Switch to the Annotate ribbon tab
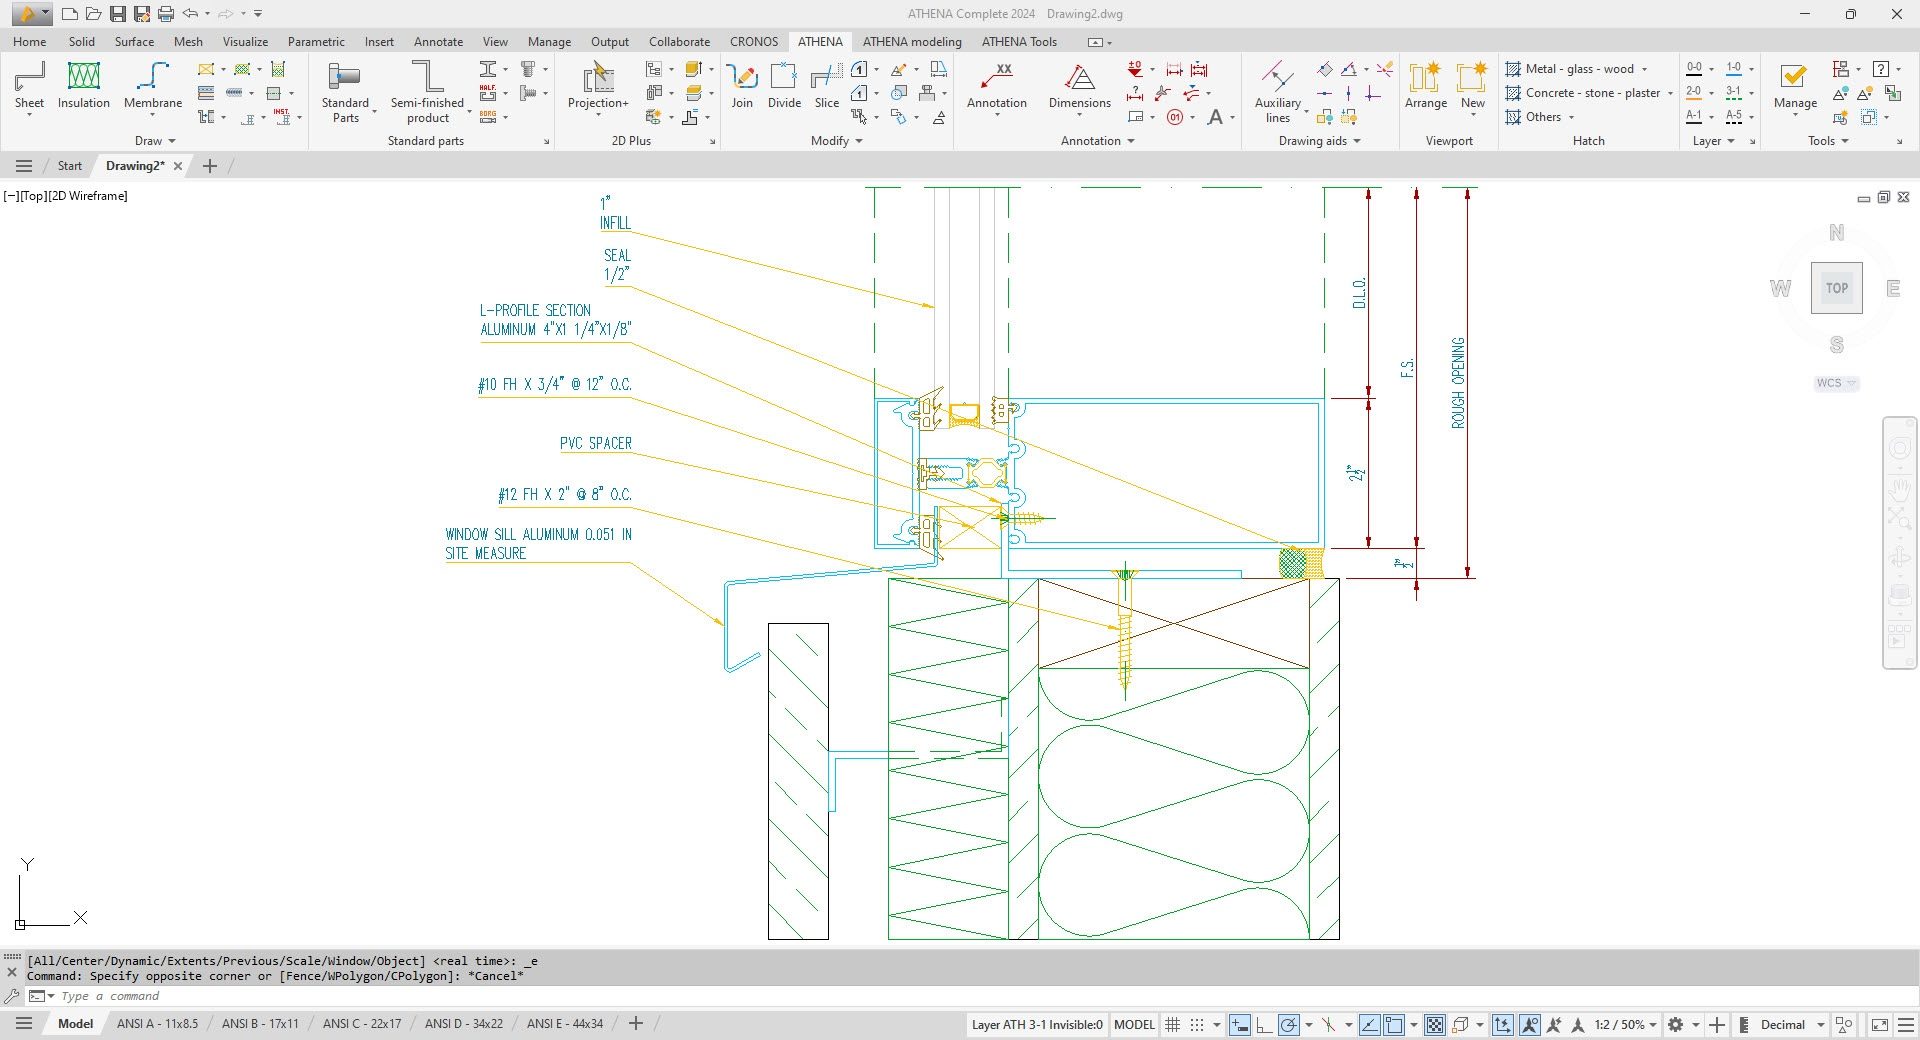Screen dimensions: 1920x1040 [x=438, y=42]
